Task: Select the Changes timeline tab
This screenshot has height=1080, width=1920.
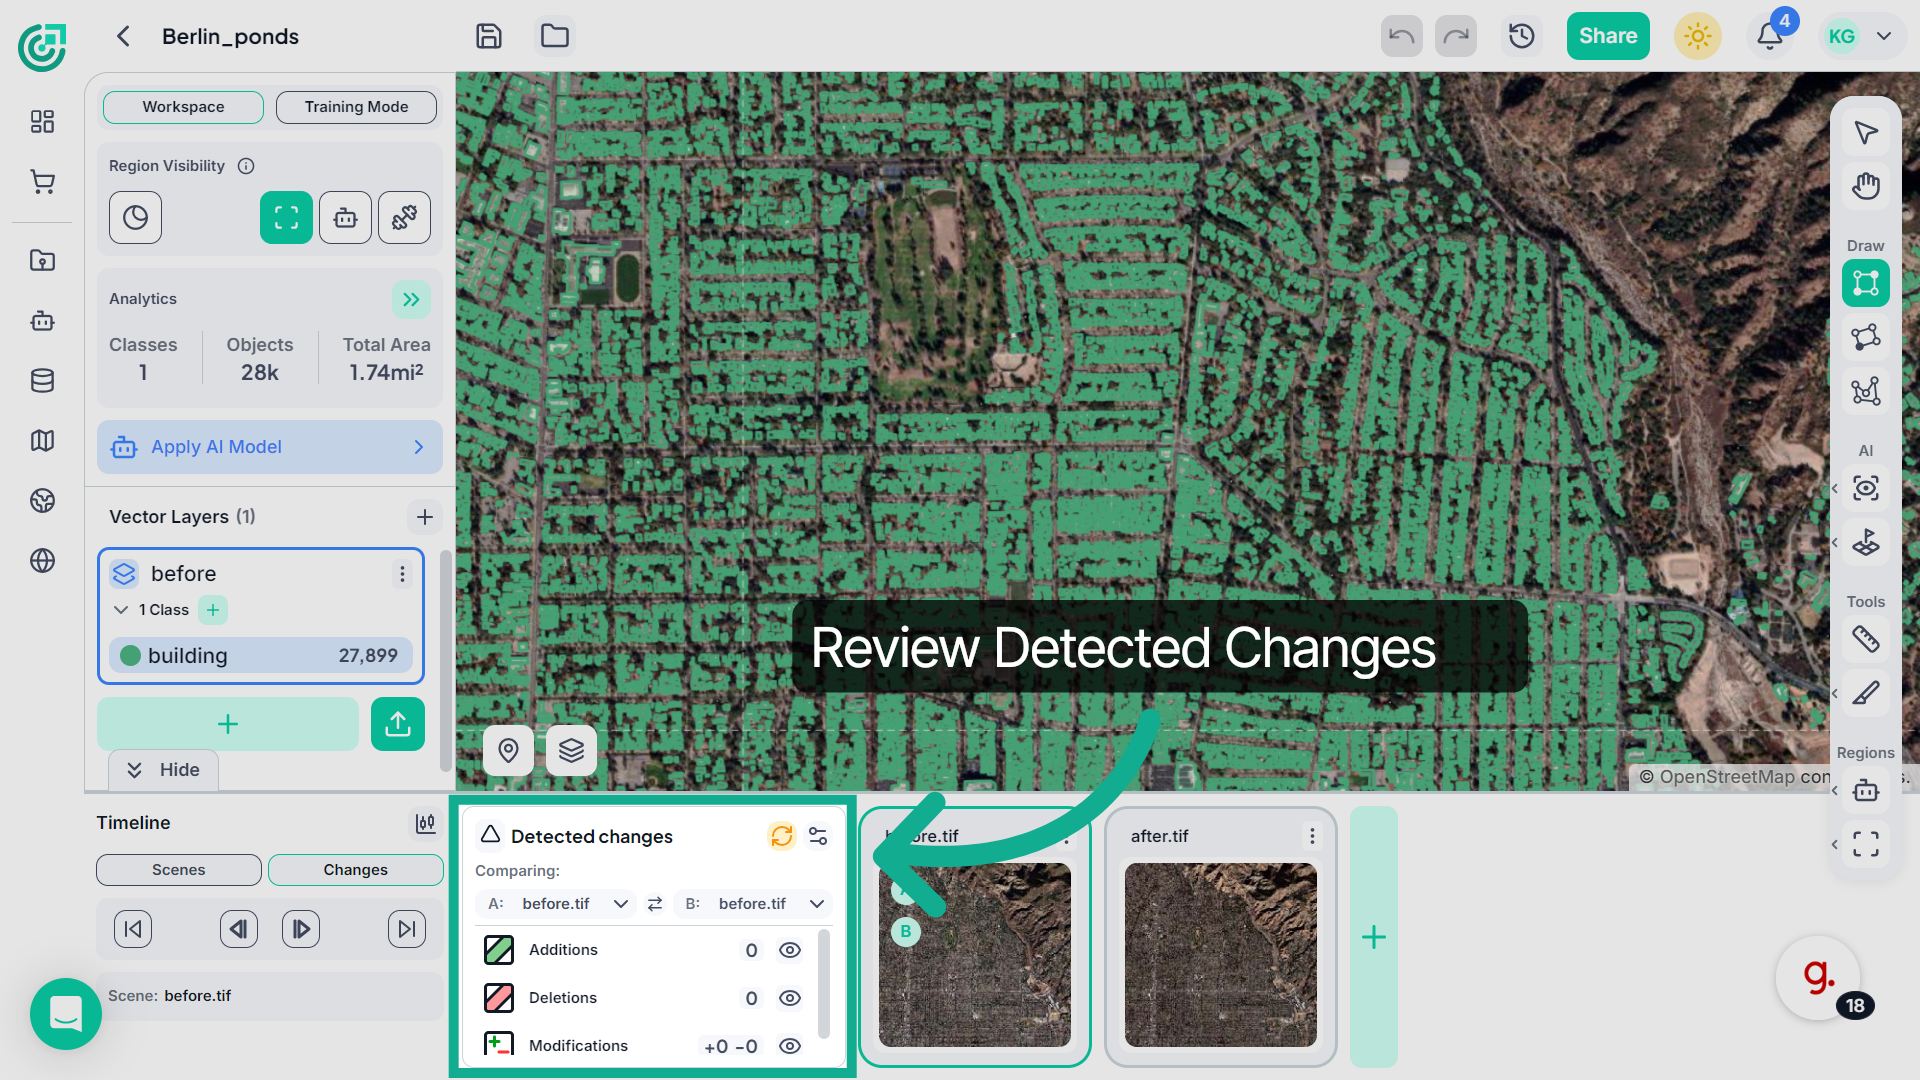Action: pyautogui.click(x=355, y=870)
